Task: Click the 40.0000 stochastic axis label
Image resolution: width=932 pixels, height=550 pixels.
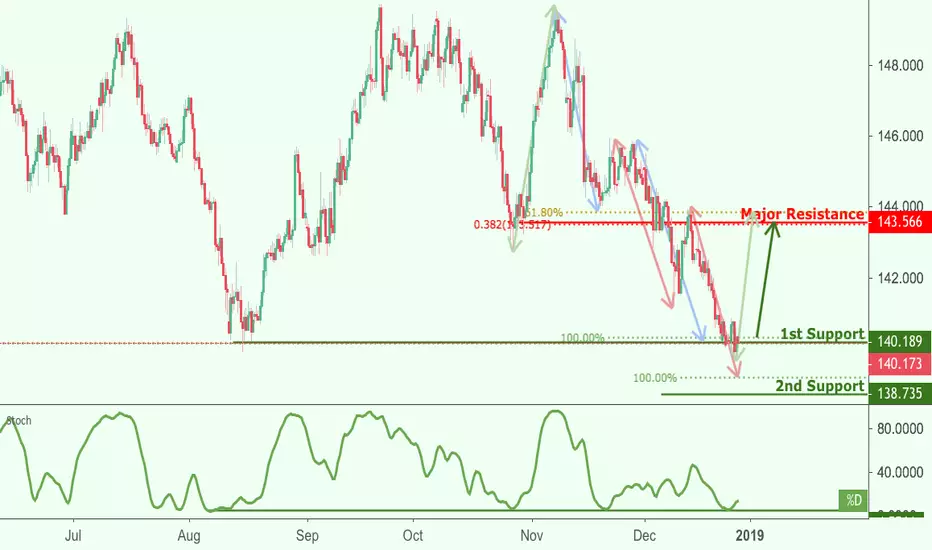Action: (900, 472)
